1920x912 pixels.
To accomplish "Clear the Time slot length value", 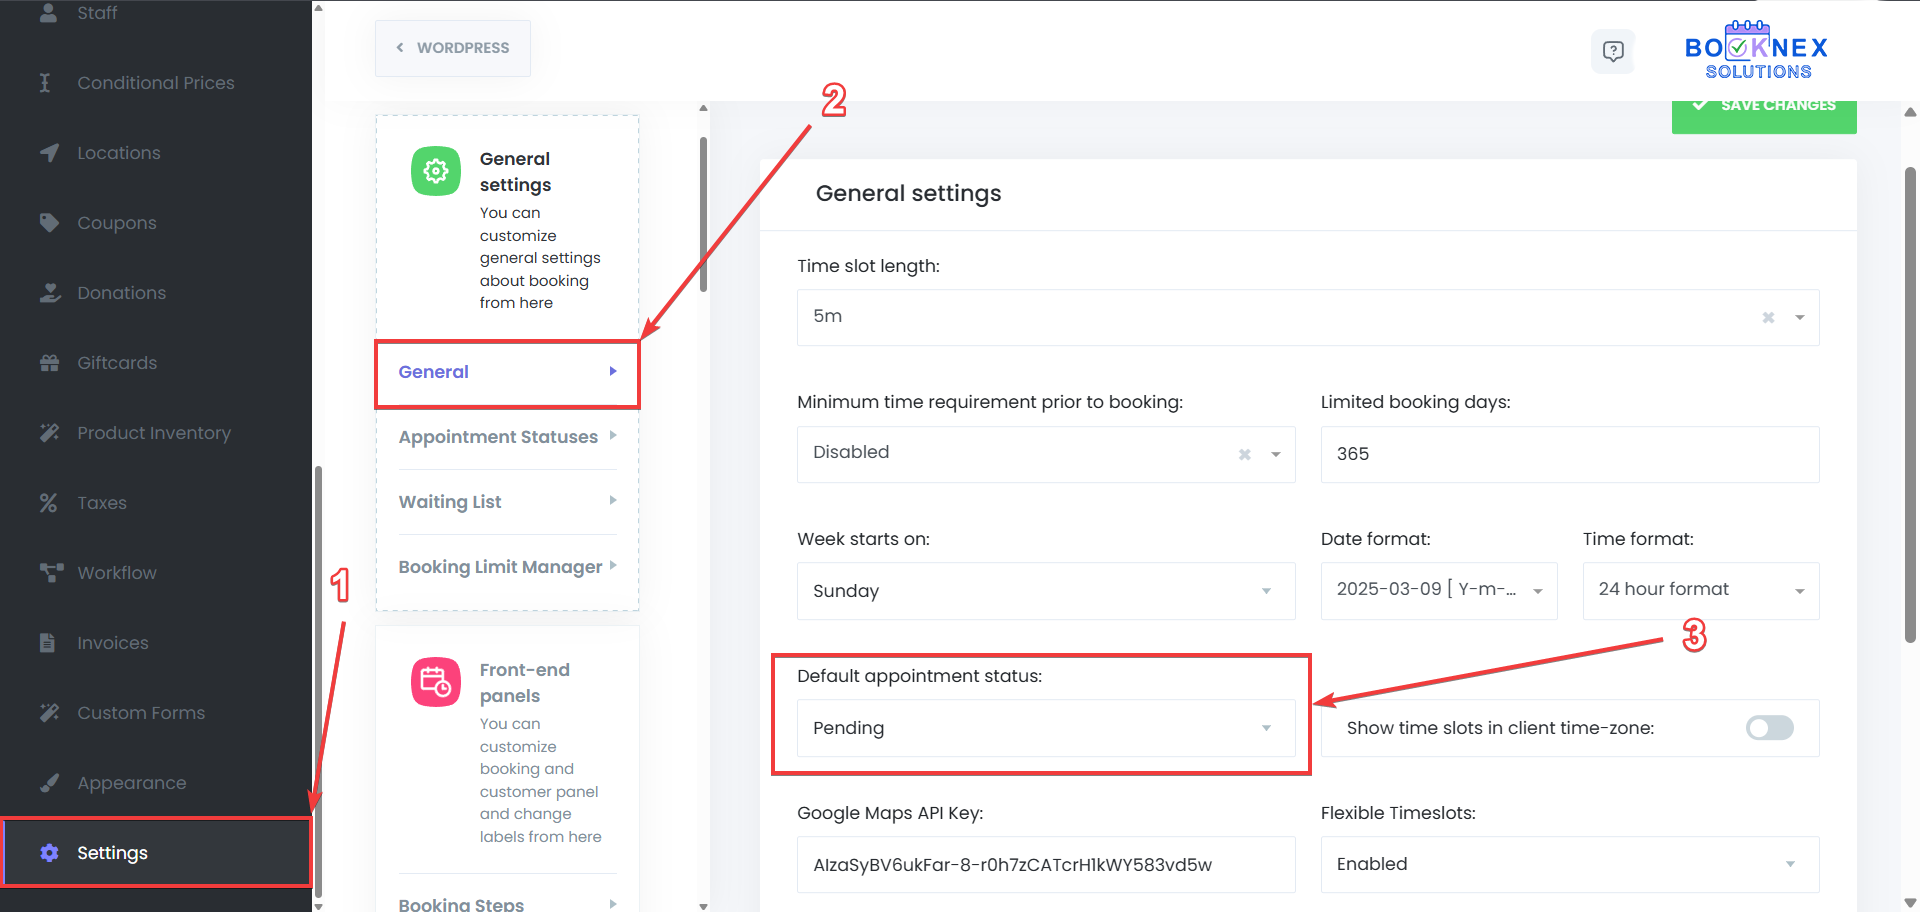I will click(x=1768, y=317).
